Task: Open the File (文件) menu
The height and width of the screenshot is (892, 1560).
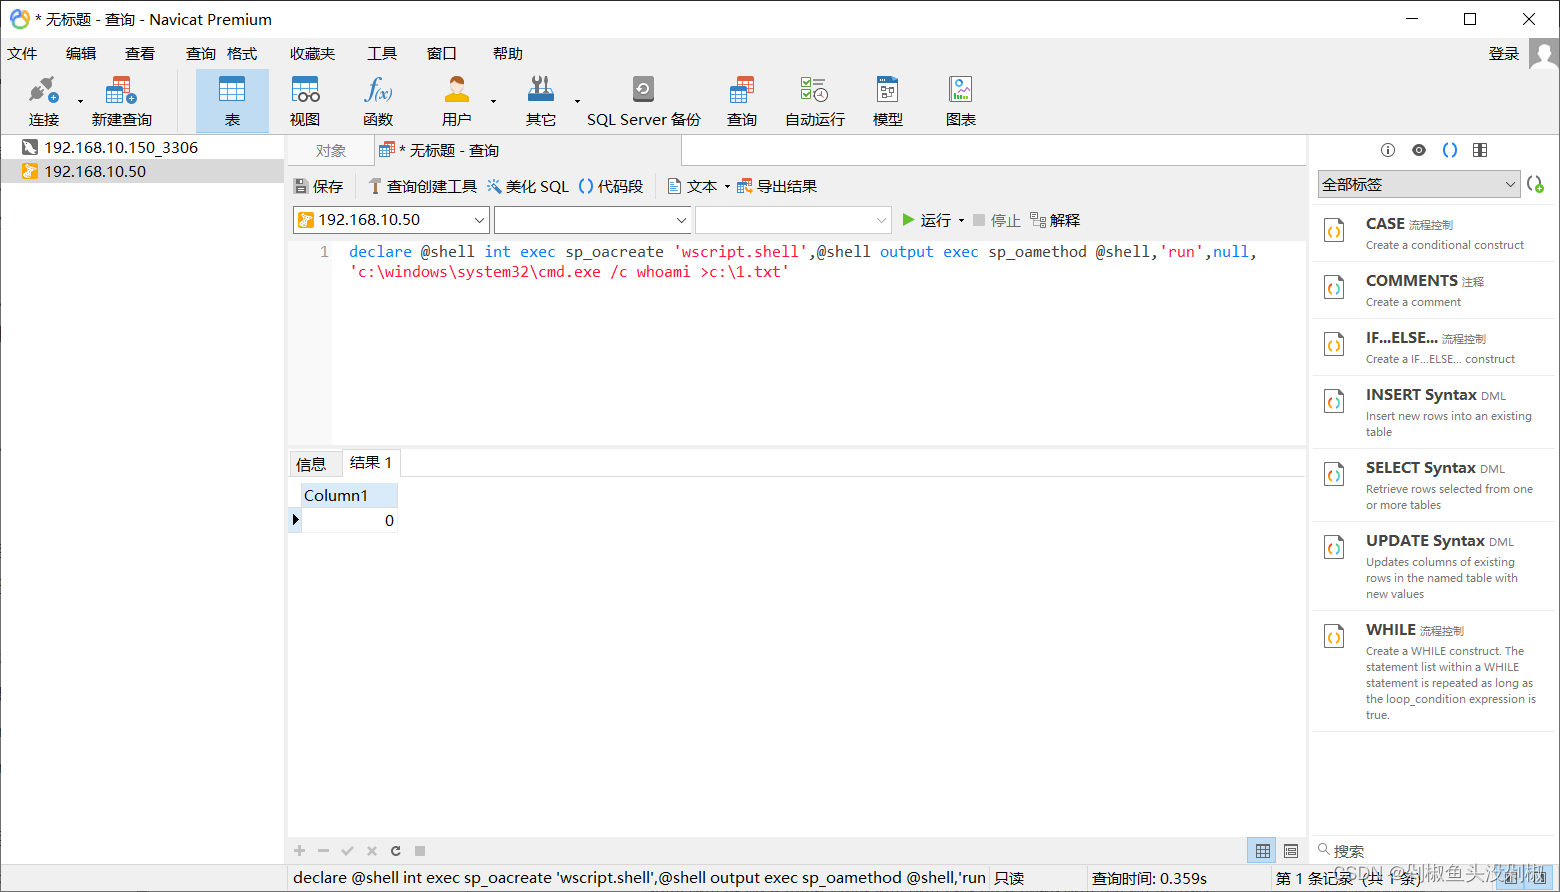Action: 22,54
